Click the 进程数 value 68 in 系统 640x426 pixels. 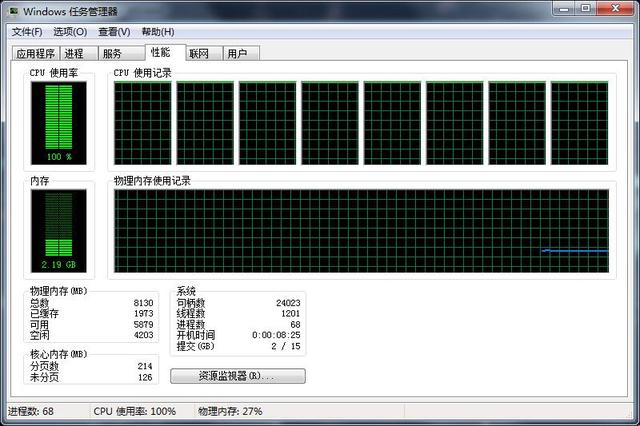click(x=296, y=324)
